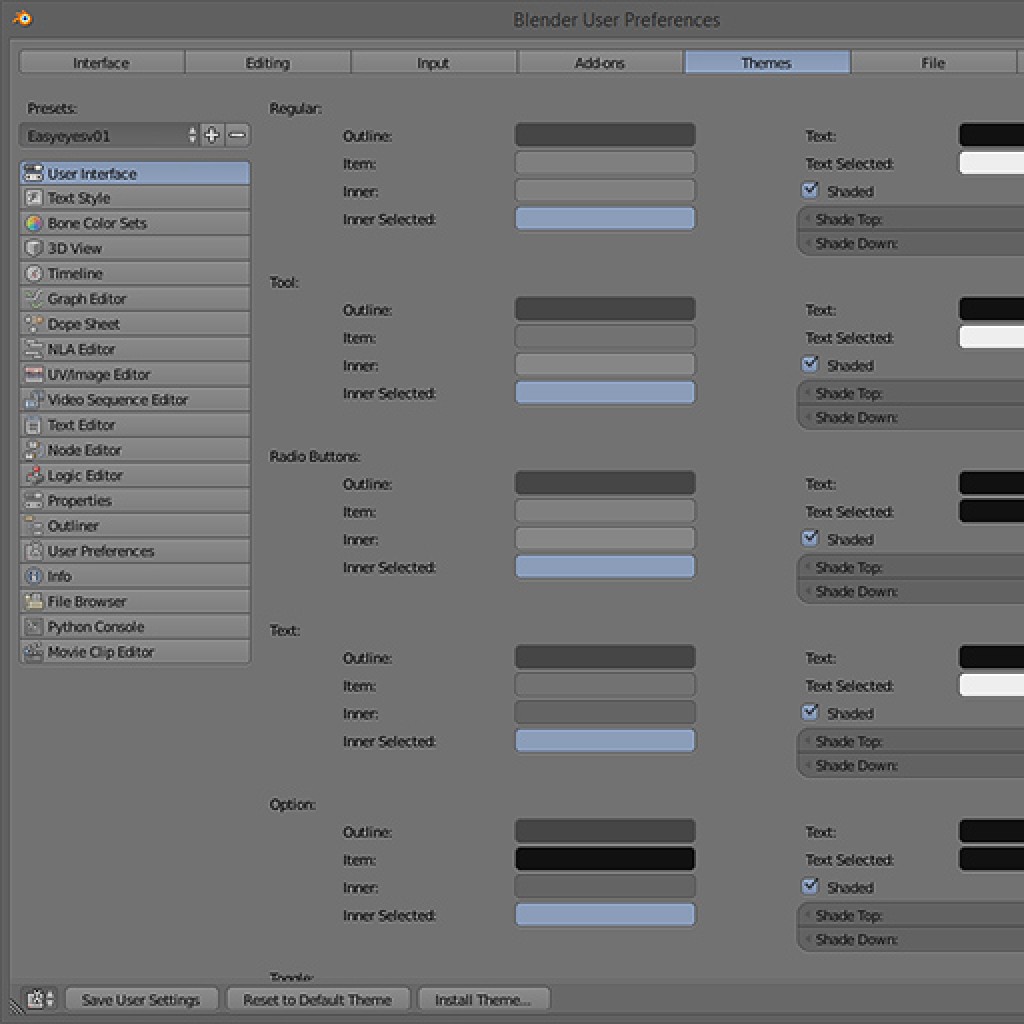Open the theme presets dropdown
The image size is (1024, 1024).
point(100,135)
